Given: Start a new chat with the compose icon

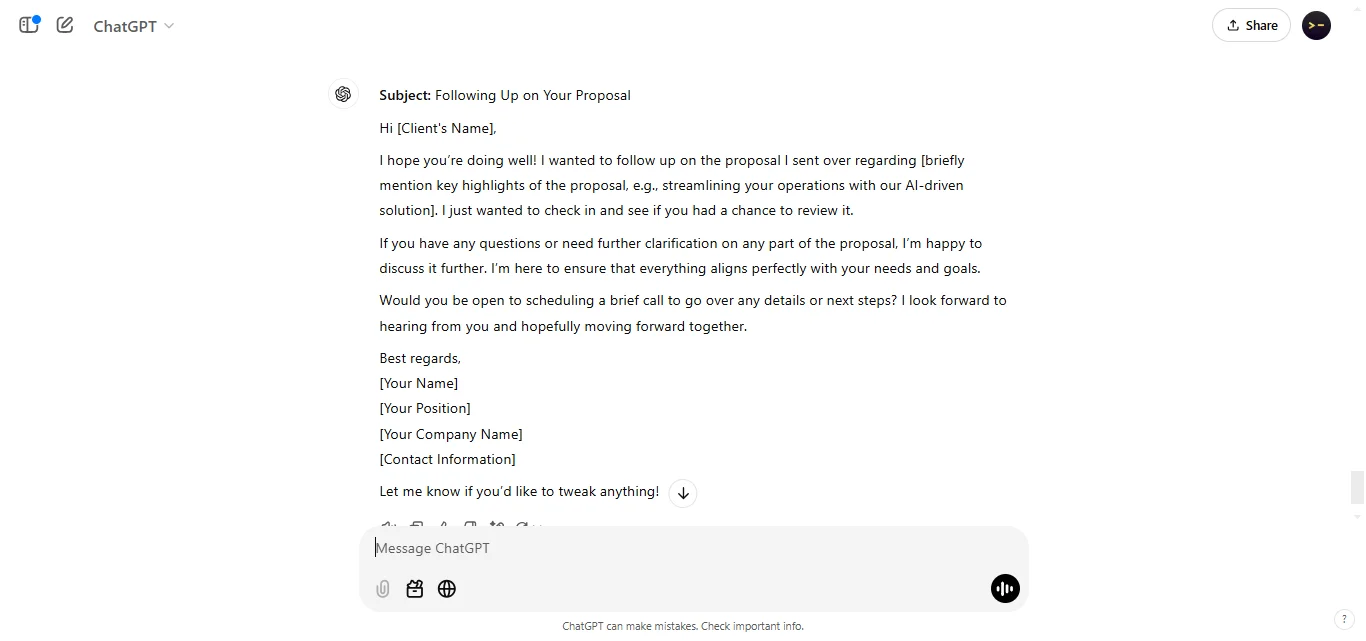Looking at the screenshot, I should coord(64,25).
